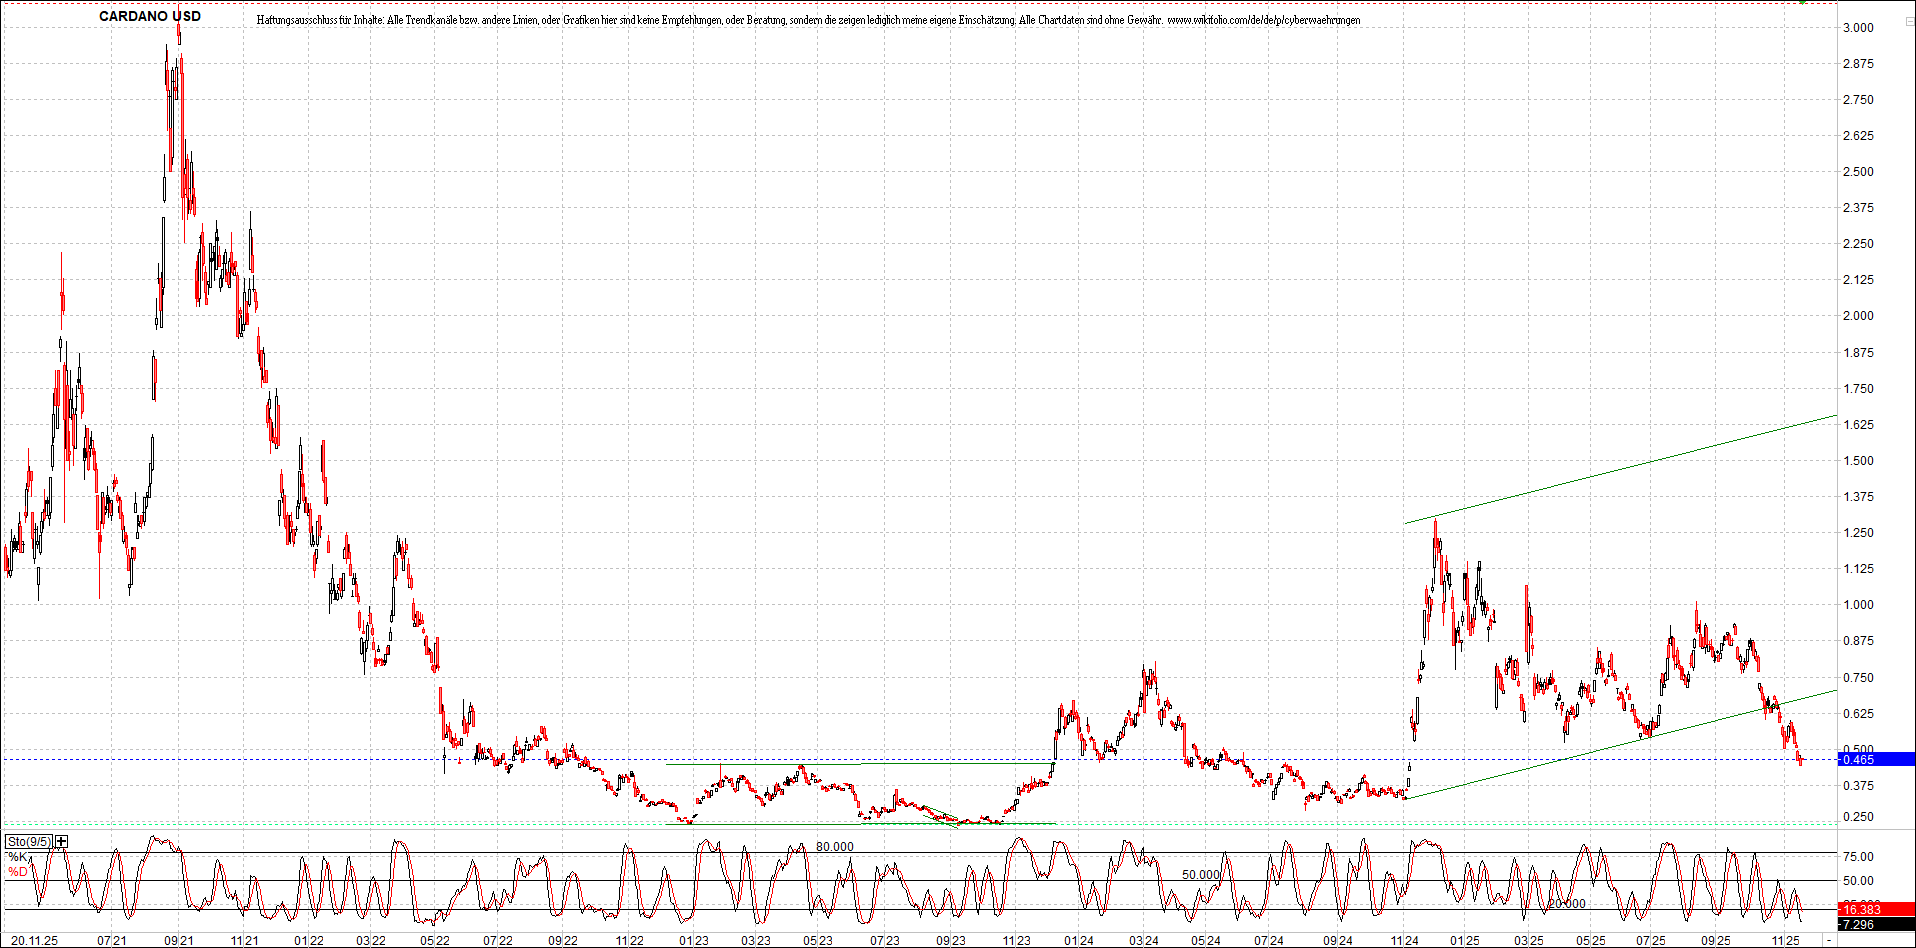1916x948 pixels.
Task: Open the 20.11.25 date axis label
Action: [35, 940]
